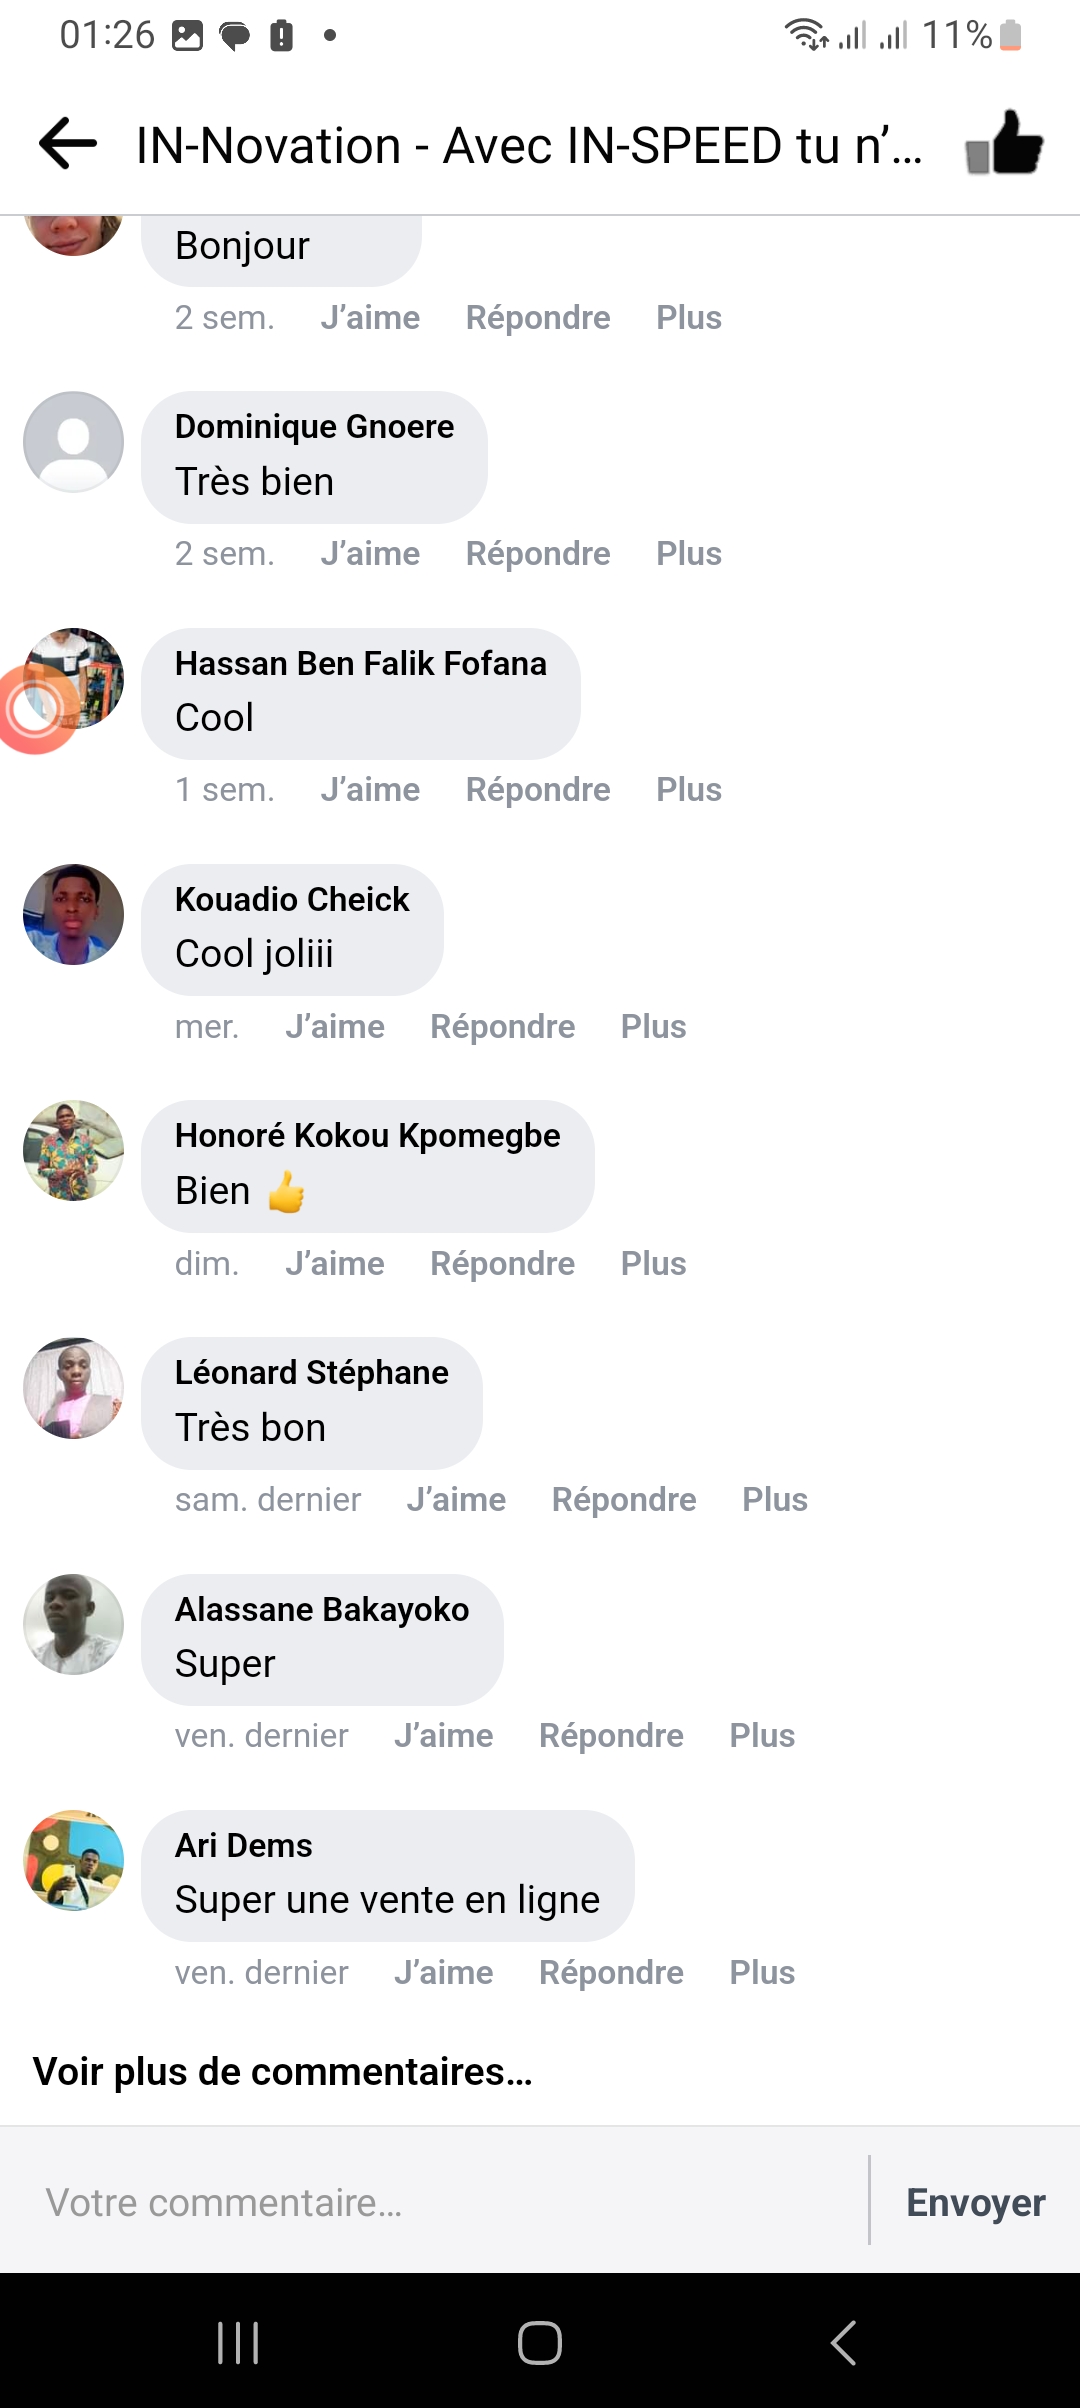Open Dominique Gnoere's profile picture
This screenshot has width=1080, height=2408.
73,442
